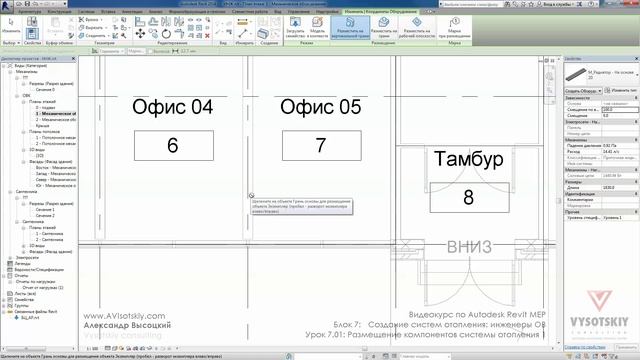Click the Длина value 1830.0 in Properties
The width and height of the screenshot is (640, 360).
click(620, 188)
